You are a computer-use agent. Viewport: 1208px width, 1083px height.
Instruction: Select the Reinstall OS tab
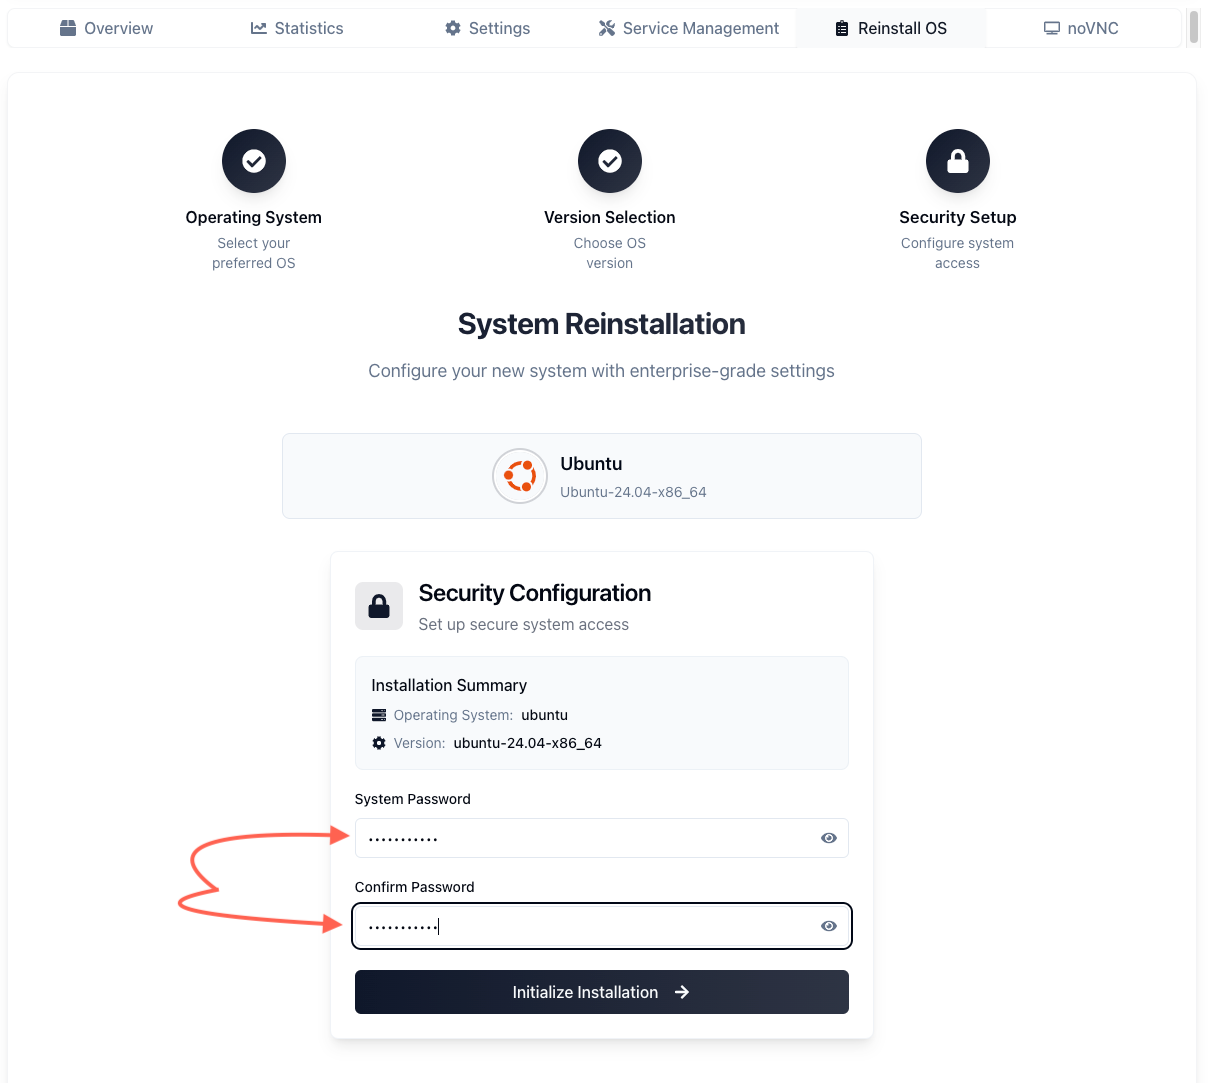891,28
